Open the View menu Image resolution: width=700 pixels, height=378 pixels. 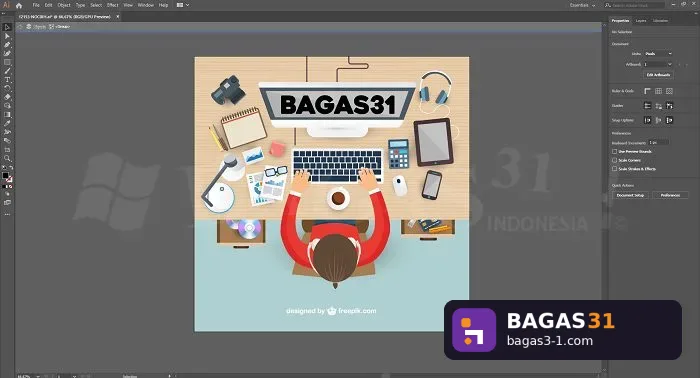click(x=128, y=5)
